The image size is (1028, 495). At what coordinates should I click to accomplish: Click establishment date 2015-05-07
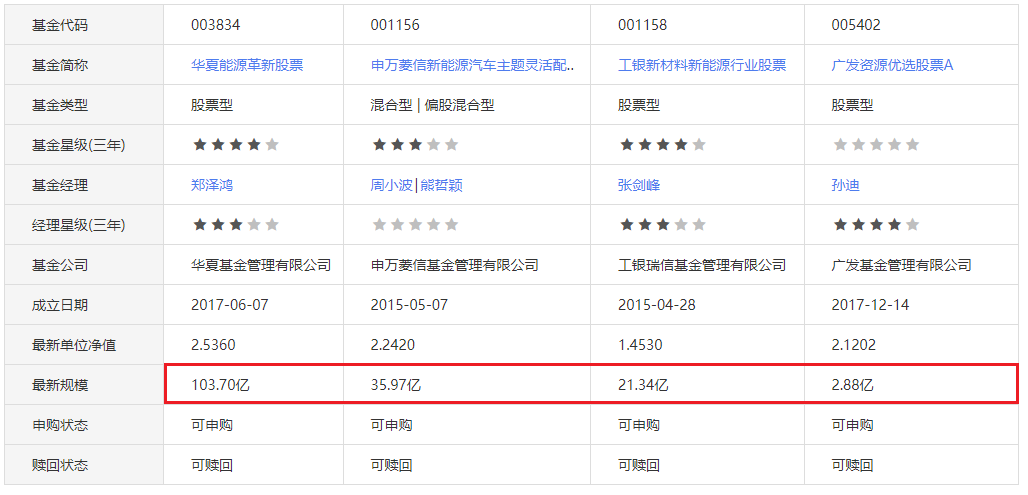pyautogui.click(x=409, y=305)
